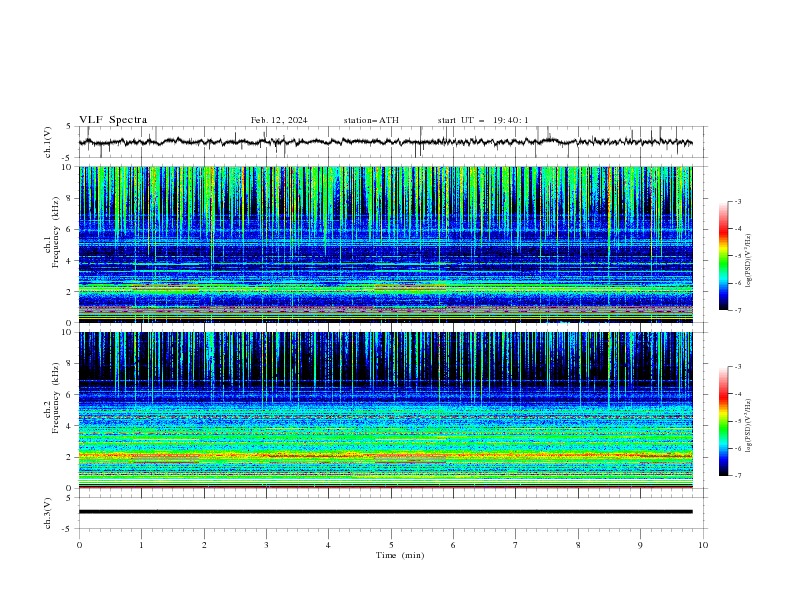This screenshot has height=612, width=792.
Task: Click time axis tick label "0"
Action: (79, 545)
